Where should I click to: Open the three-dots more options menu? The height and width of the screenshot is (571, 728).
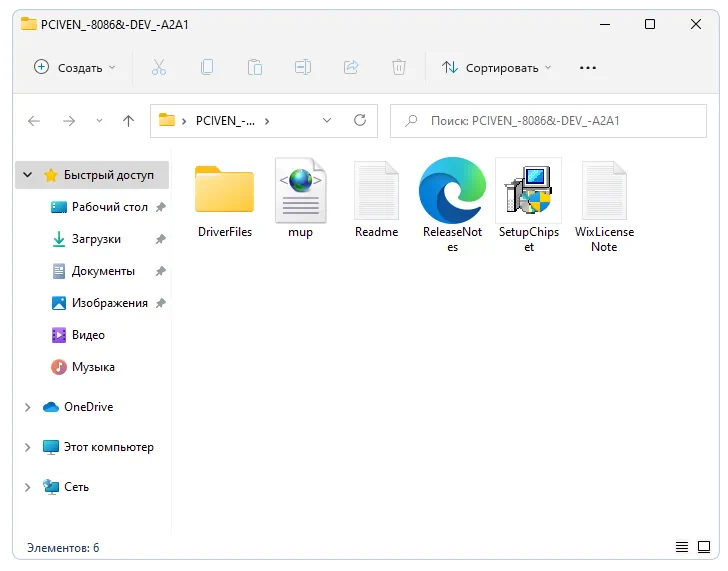tap(588, 68)
